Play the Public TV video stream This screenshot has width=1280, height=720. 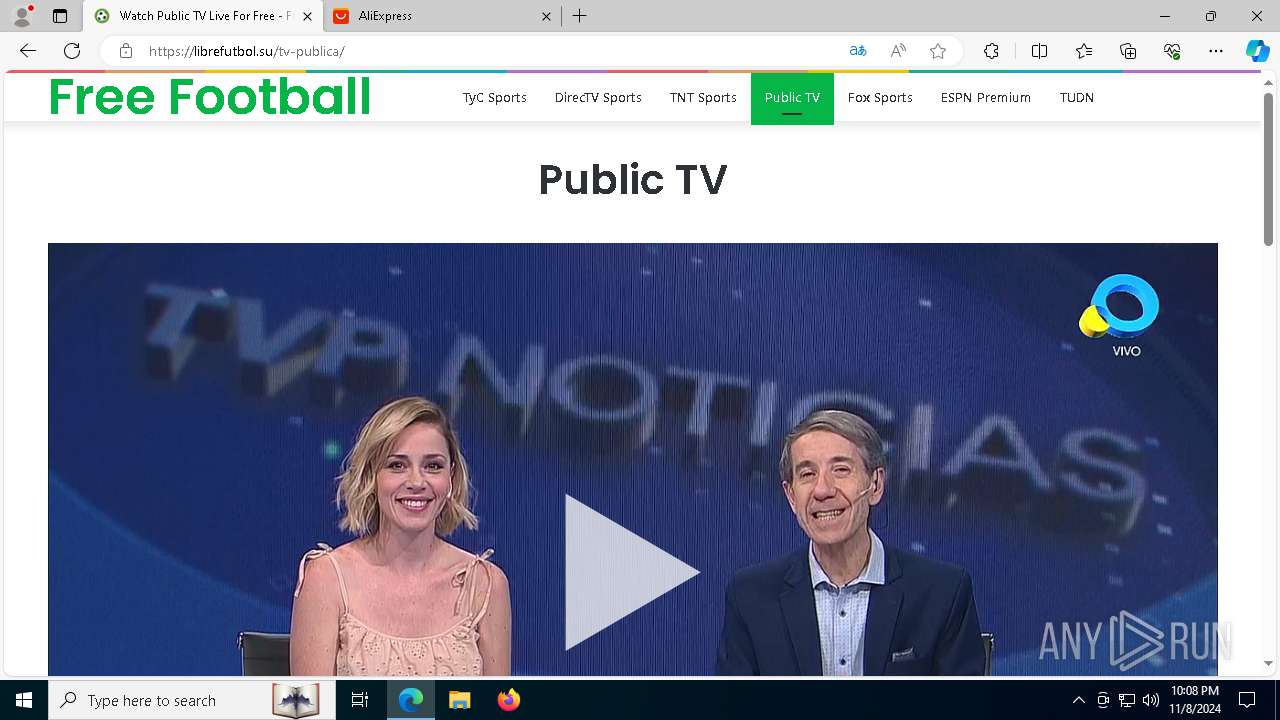[x=632, y=572]
